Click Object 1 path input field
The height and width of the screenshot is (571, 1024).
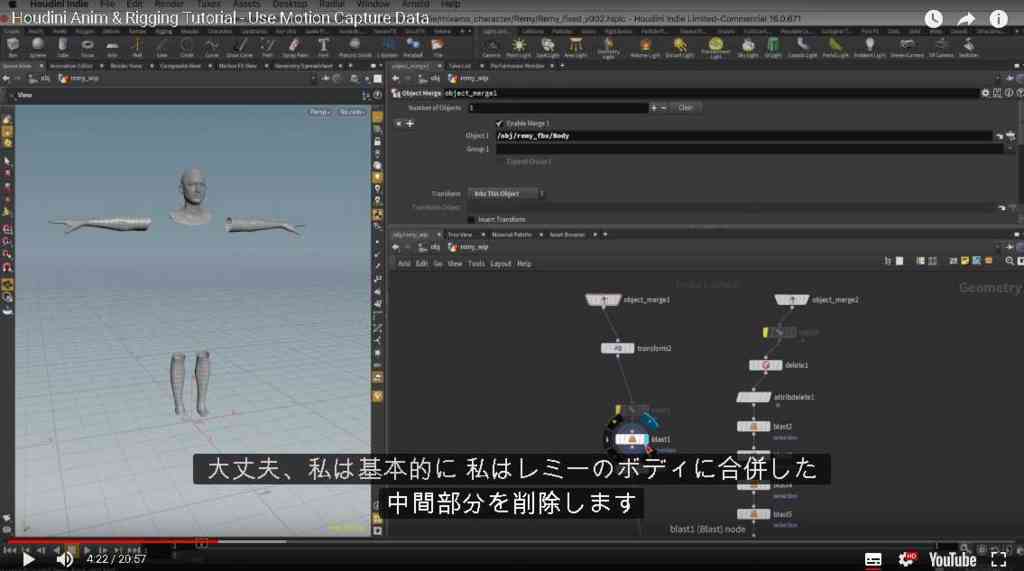coord(744,136)
